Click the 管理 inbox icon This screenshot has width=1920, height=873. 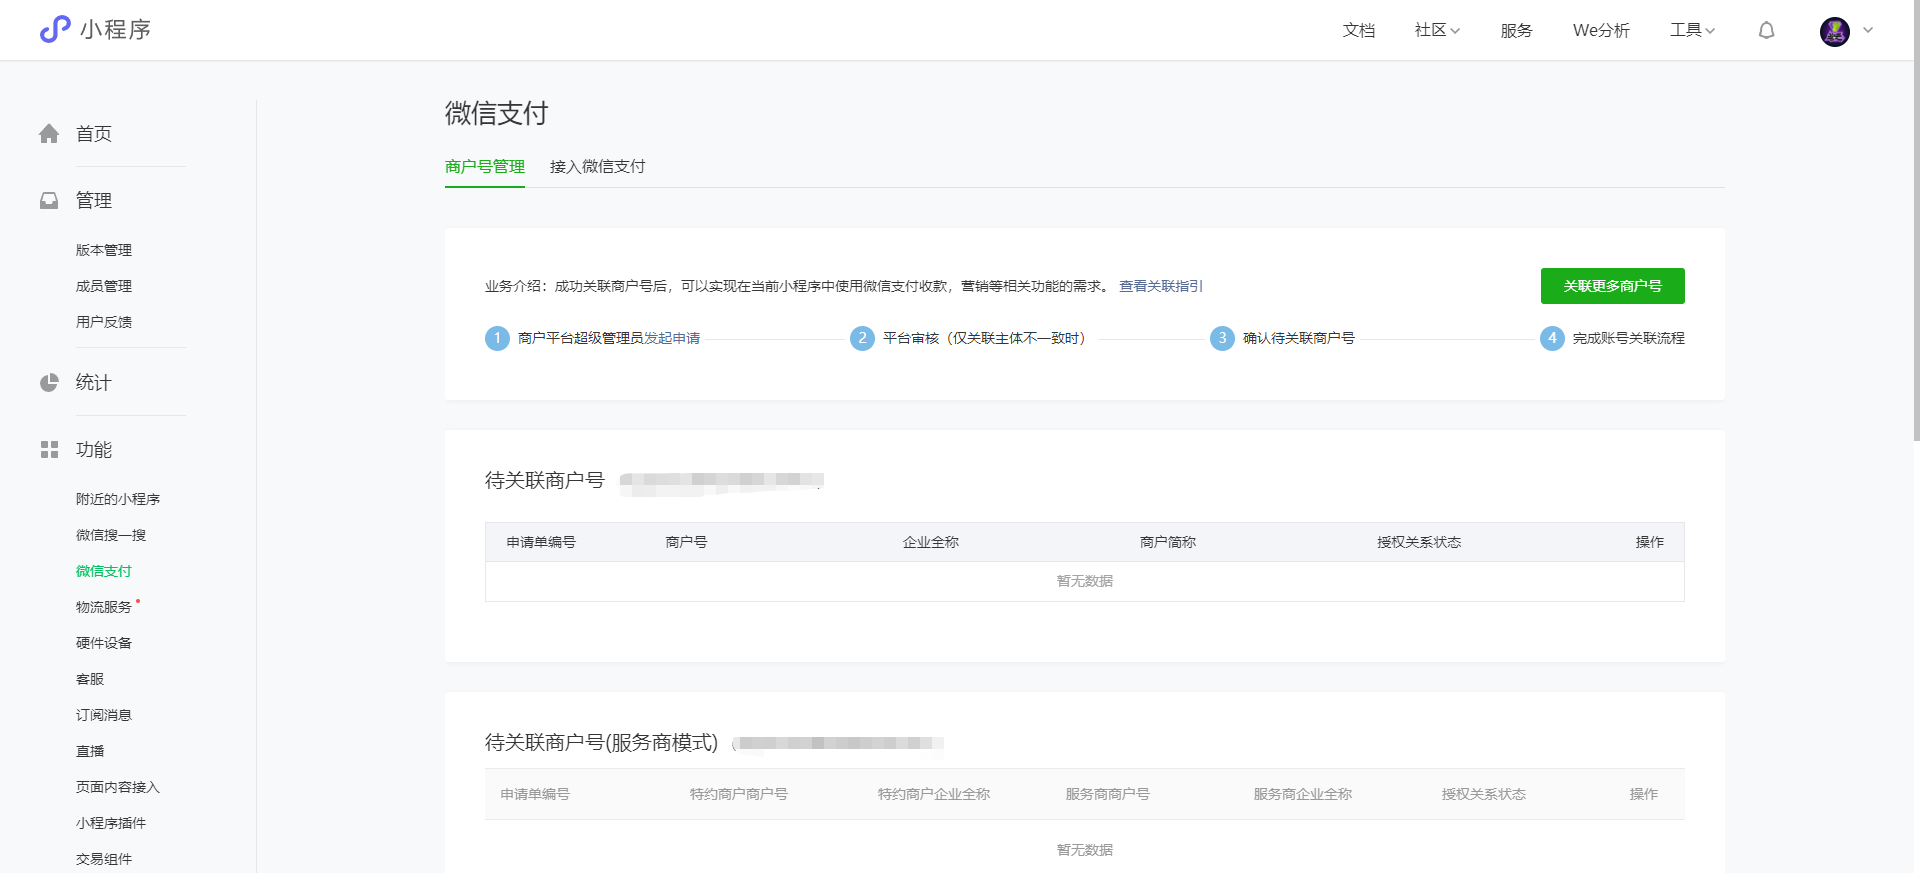49,200
